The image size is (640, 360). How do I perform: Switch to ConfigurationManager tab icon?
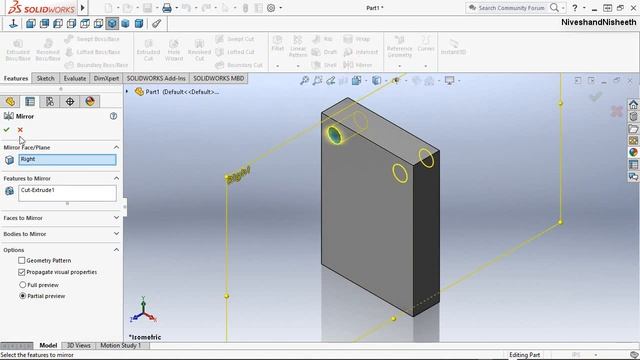point(50,102)
